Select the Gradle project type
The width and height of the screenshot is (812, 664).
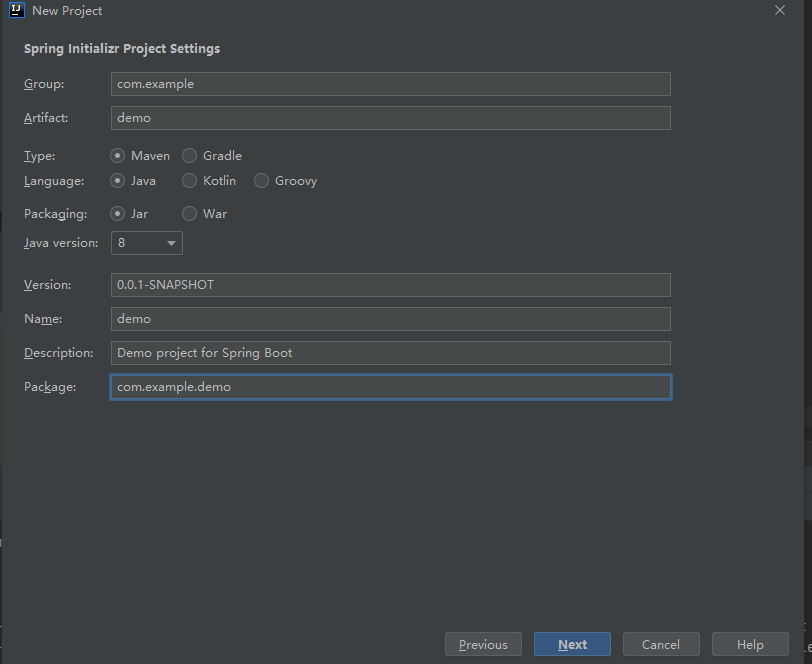pos(190,156)
